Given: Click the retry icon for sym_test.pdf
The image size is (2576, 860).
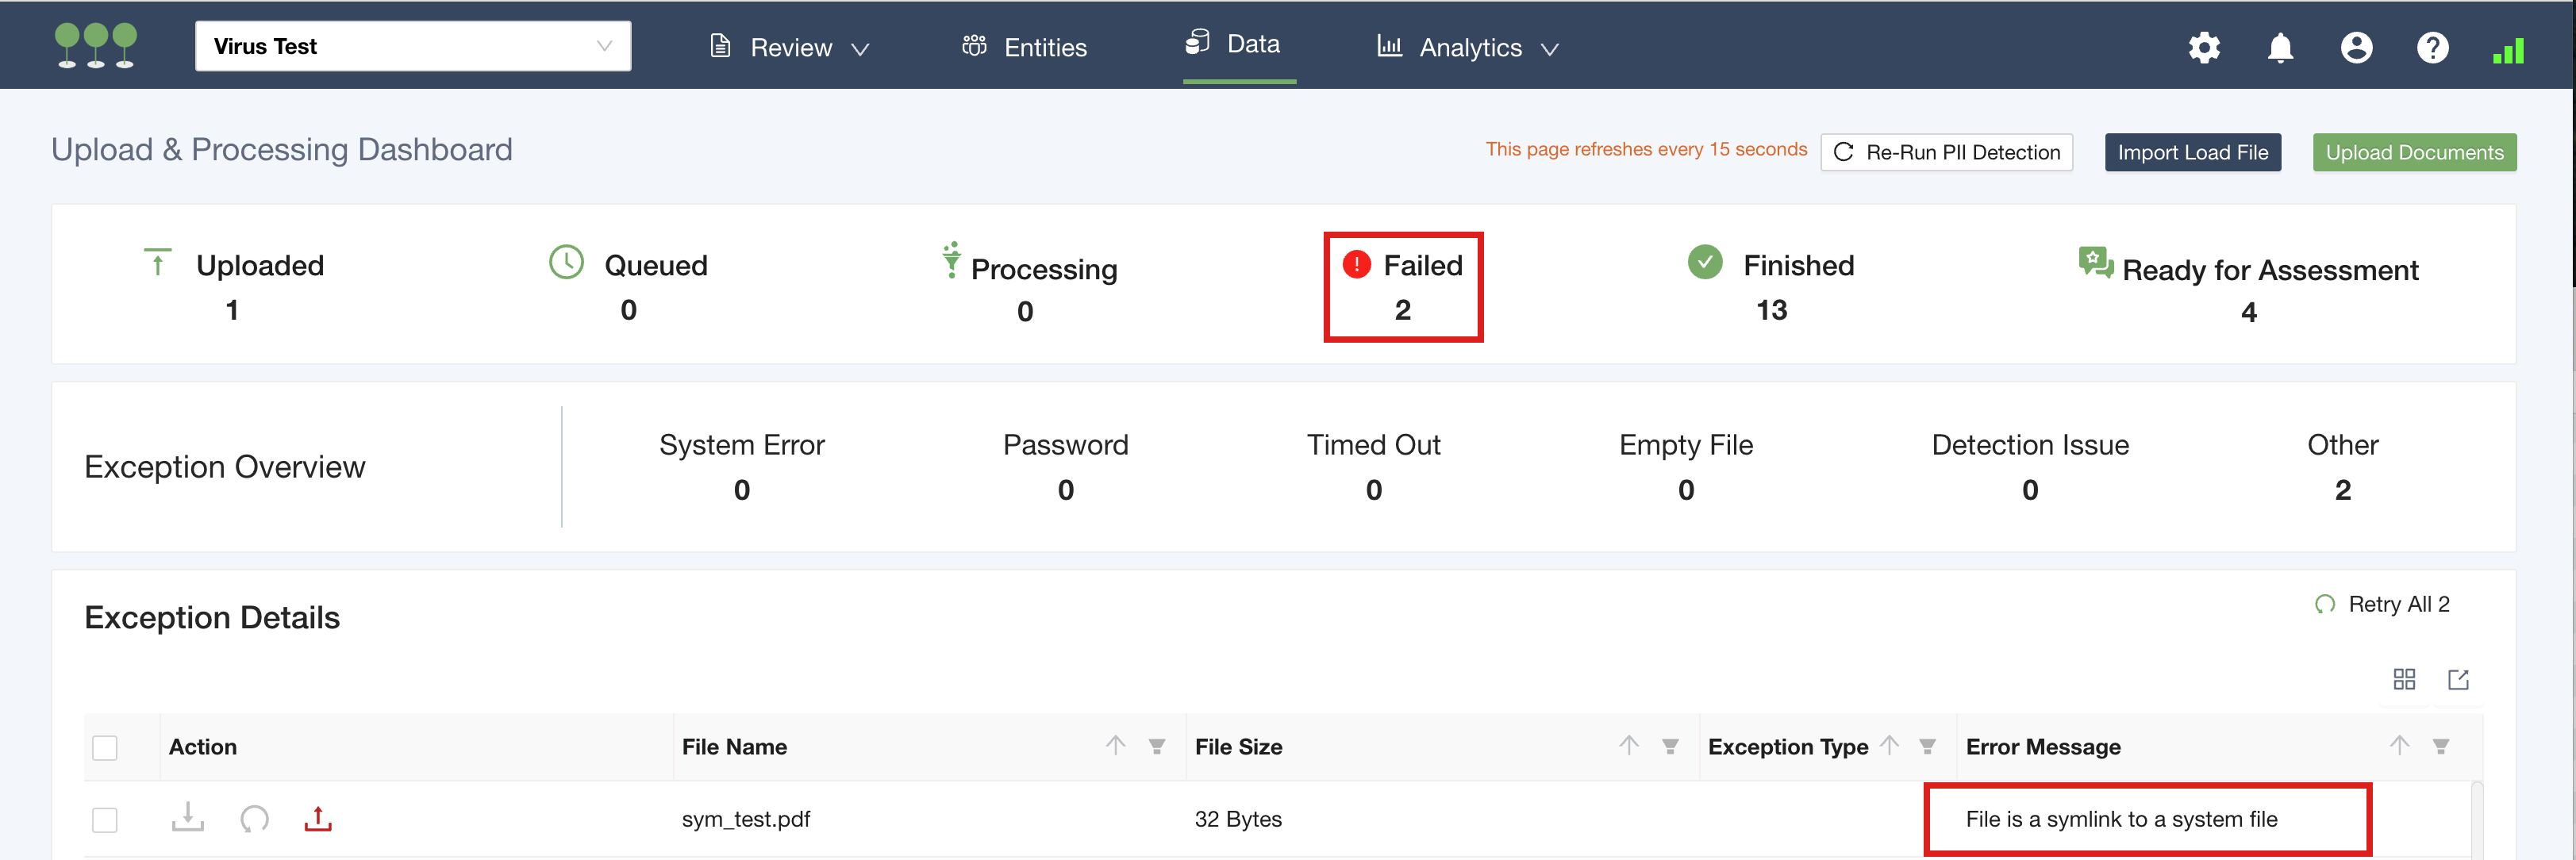Looking at the screenshot, I should [x=254, y=818].
